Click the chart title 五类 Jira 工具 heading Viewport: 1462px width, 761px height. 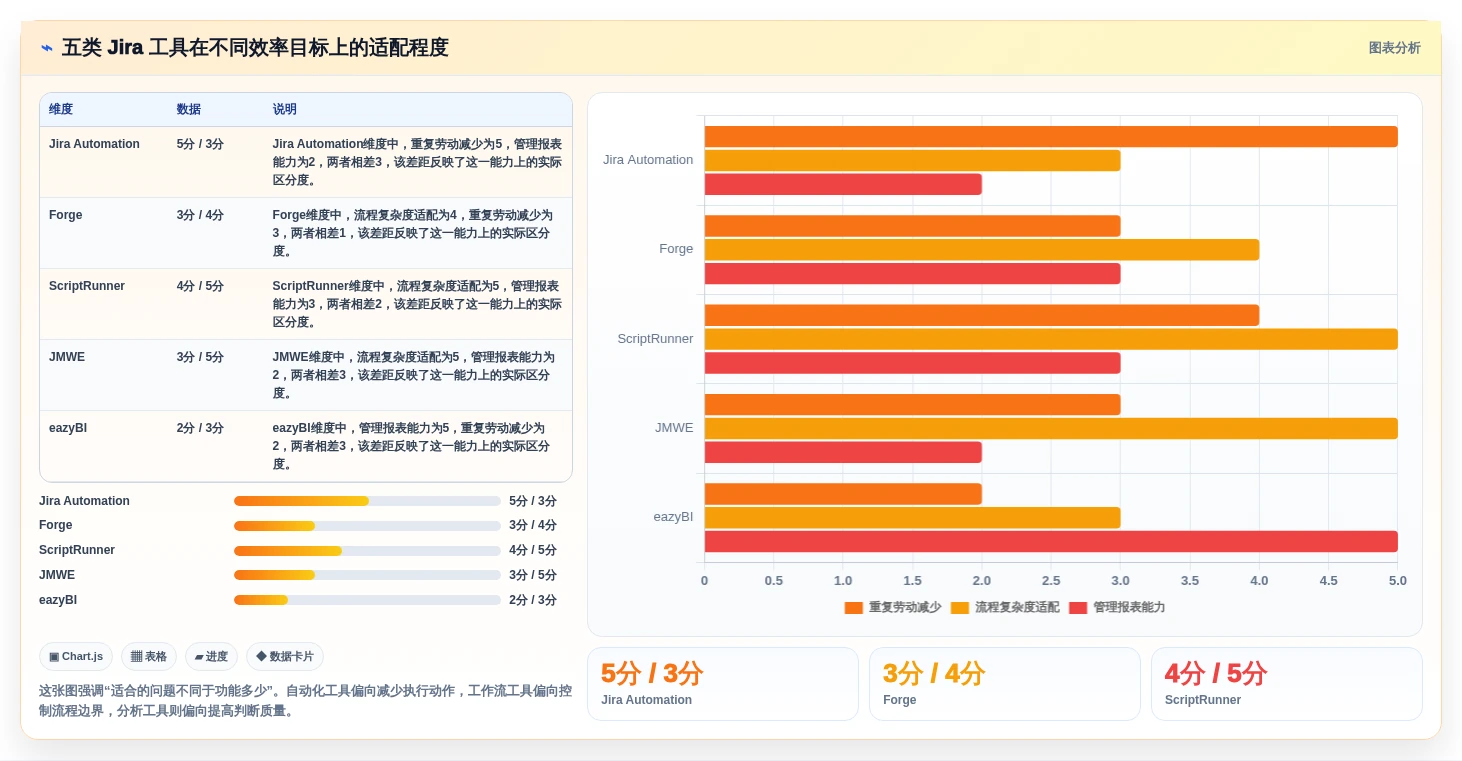[255, 48]
